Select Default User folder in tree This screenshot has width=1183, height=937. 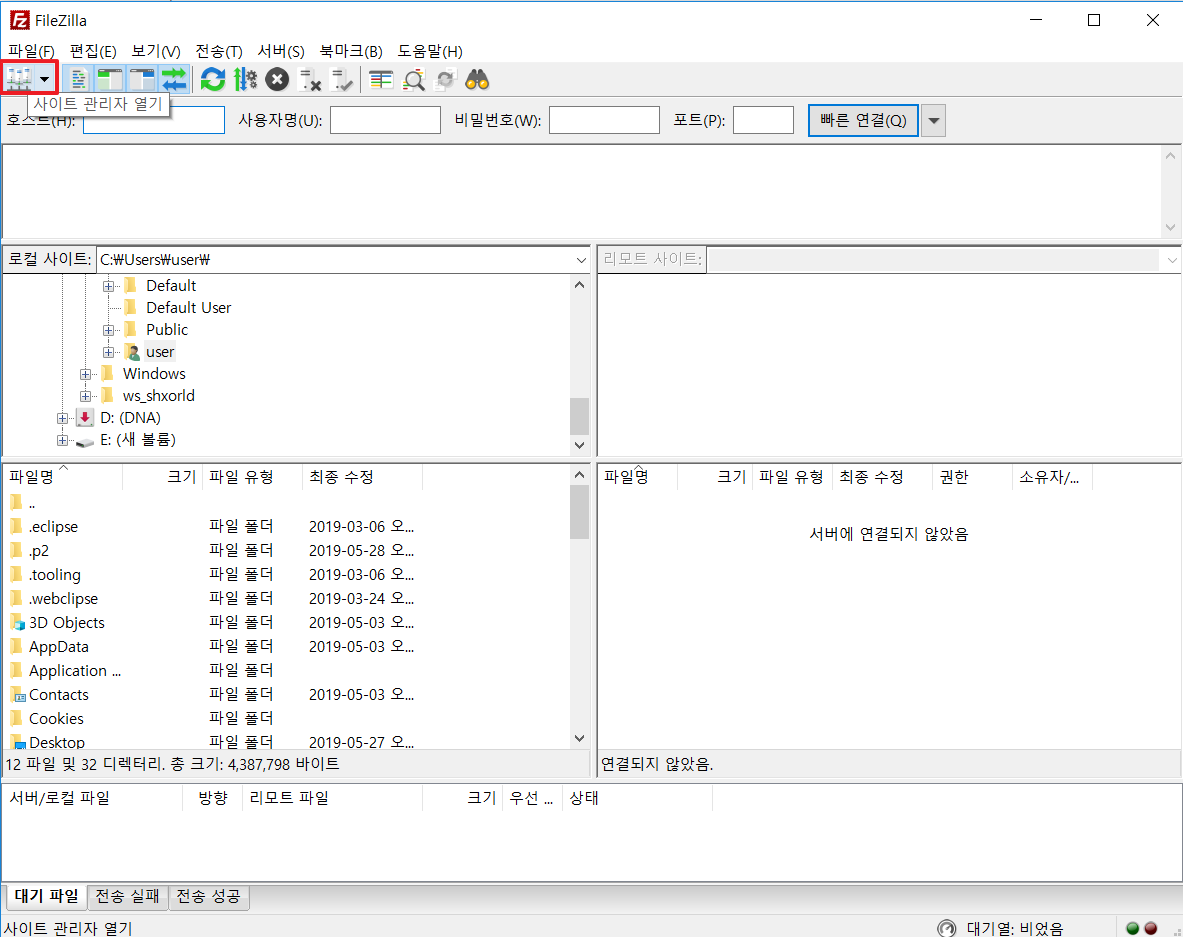pyautogui.click(x=189, y=308)
